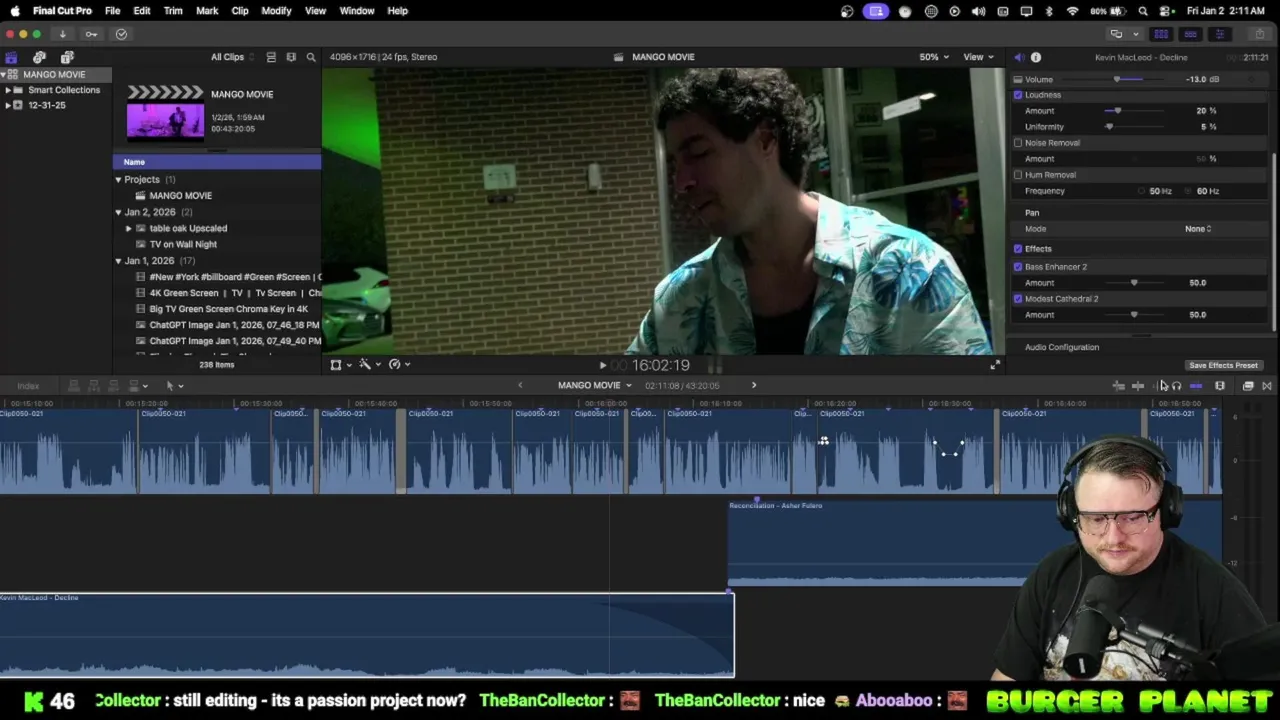Open clip appearance and filtering options
This screenshot has width=1280, height=720.
pyautogui.click(x=291, y=57)
